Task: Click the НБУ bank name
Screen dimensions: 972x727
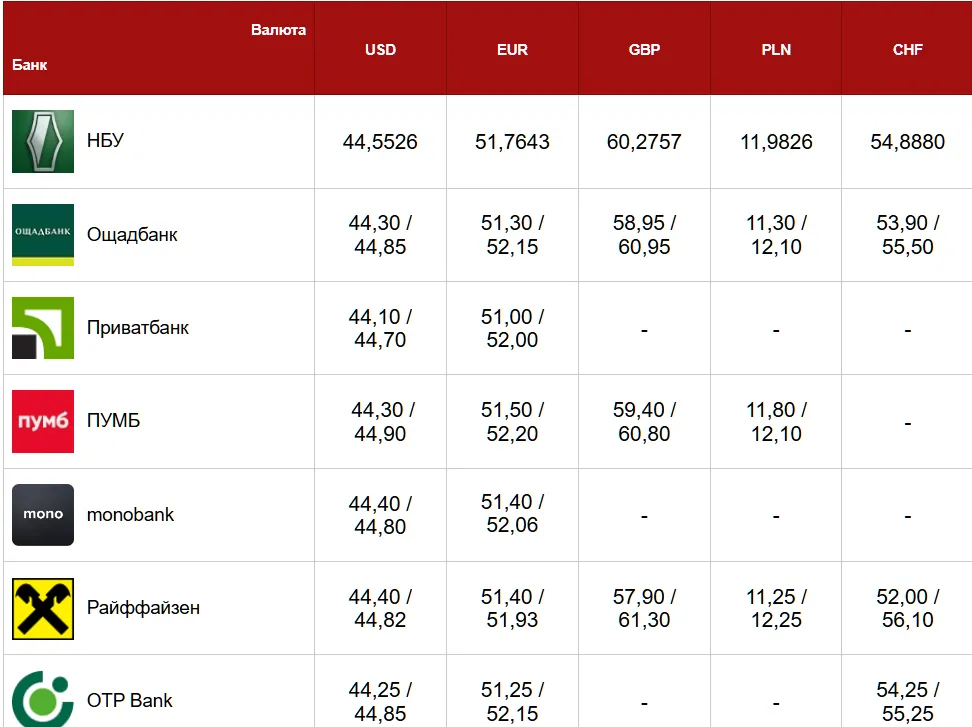Action: (105, 140)
